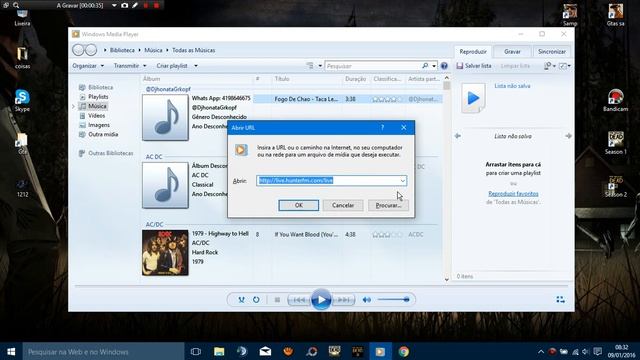Open the Criar playlist dropdown
This screenshot has width=640, height=360.
click(x=177, y=66)
